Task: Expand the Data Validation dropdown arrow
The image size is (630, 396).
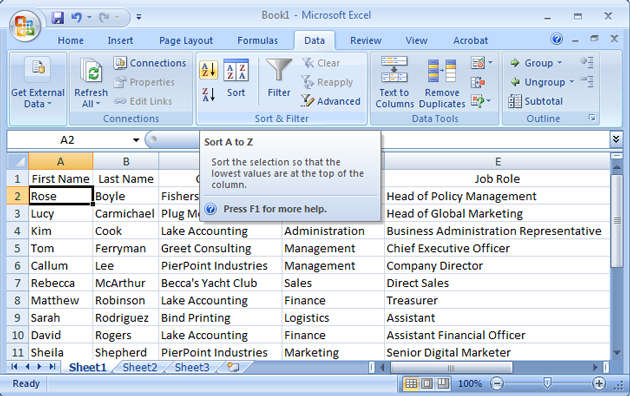Action: [x=490, y=63]
